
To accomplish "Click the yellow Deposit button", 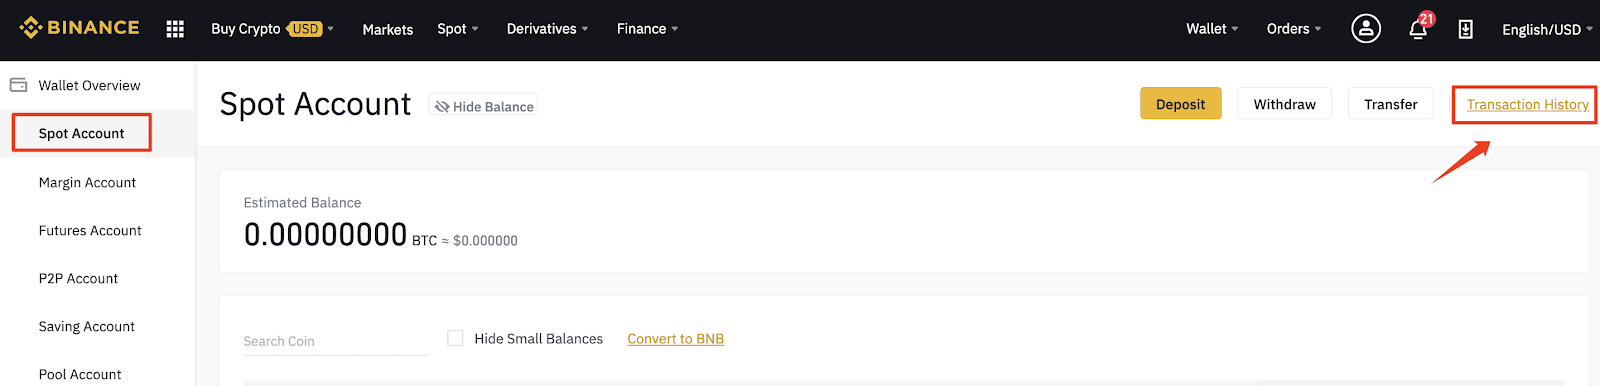I will [1181, 104].
